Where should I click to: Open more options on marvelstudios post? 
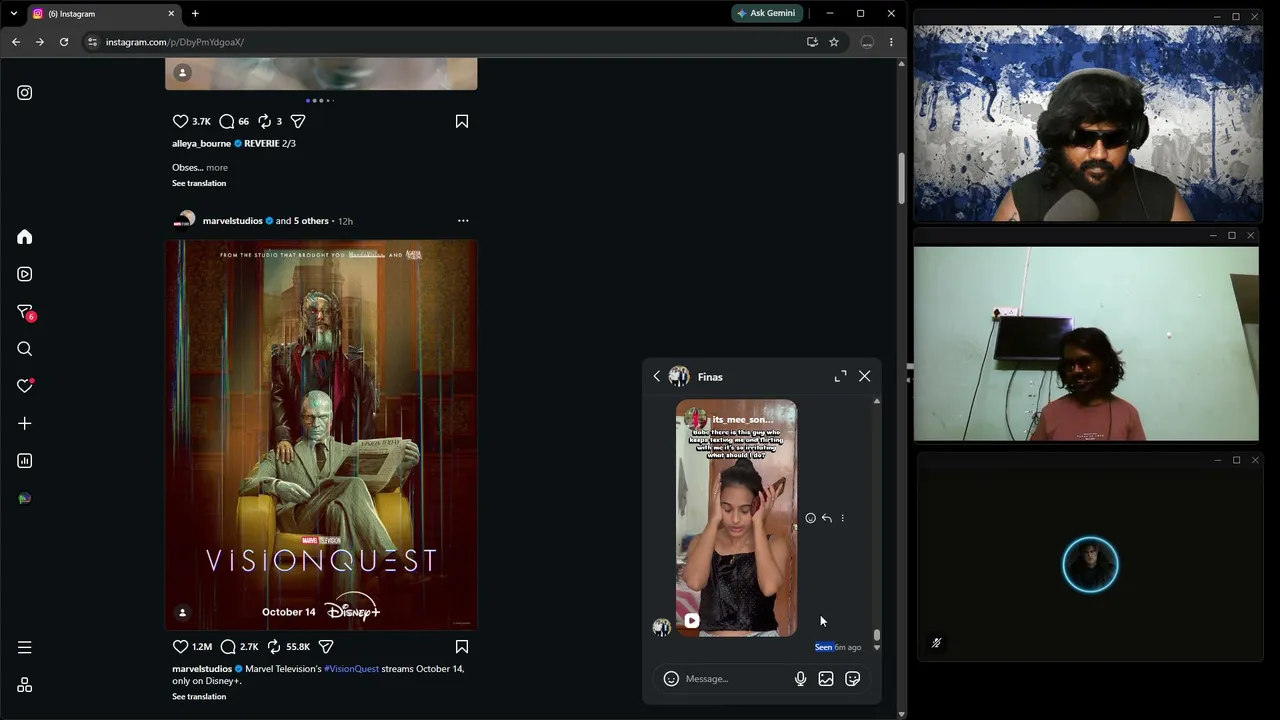tap(463, 221)
